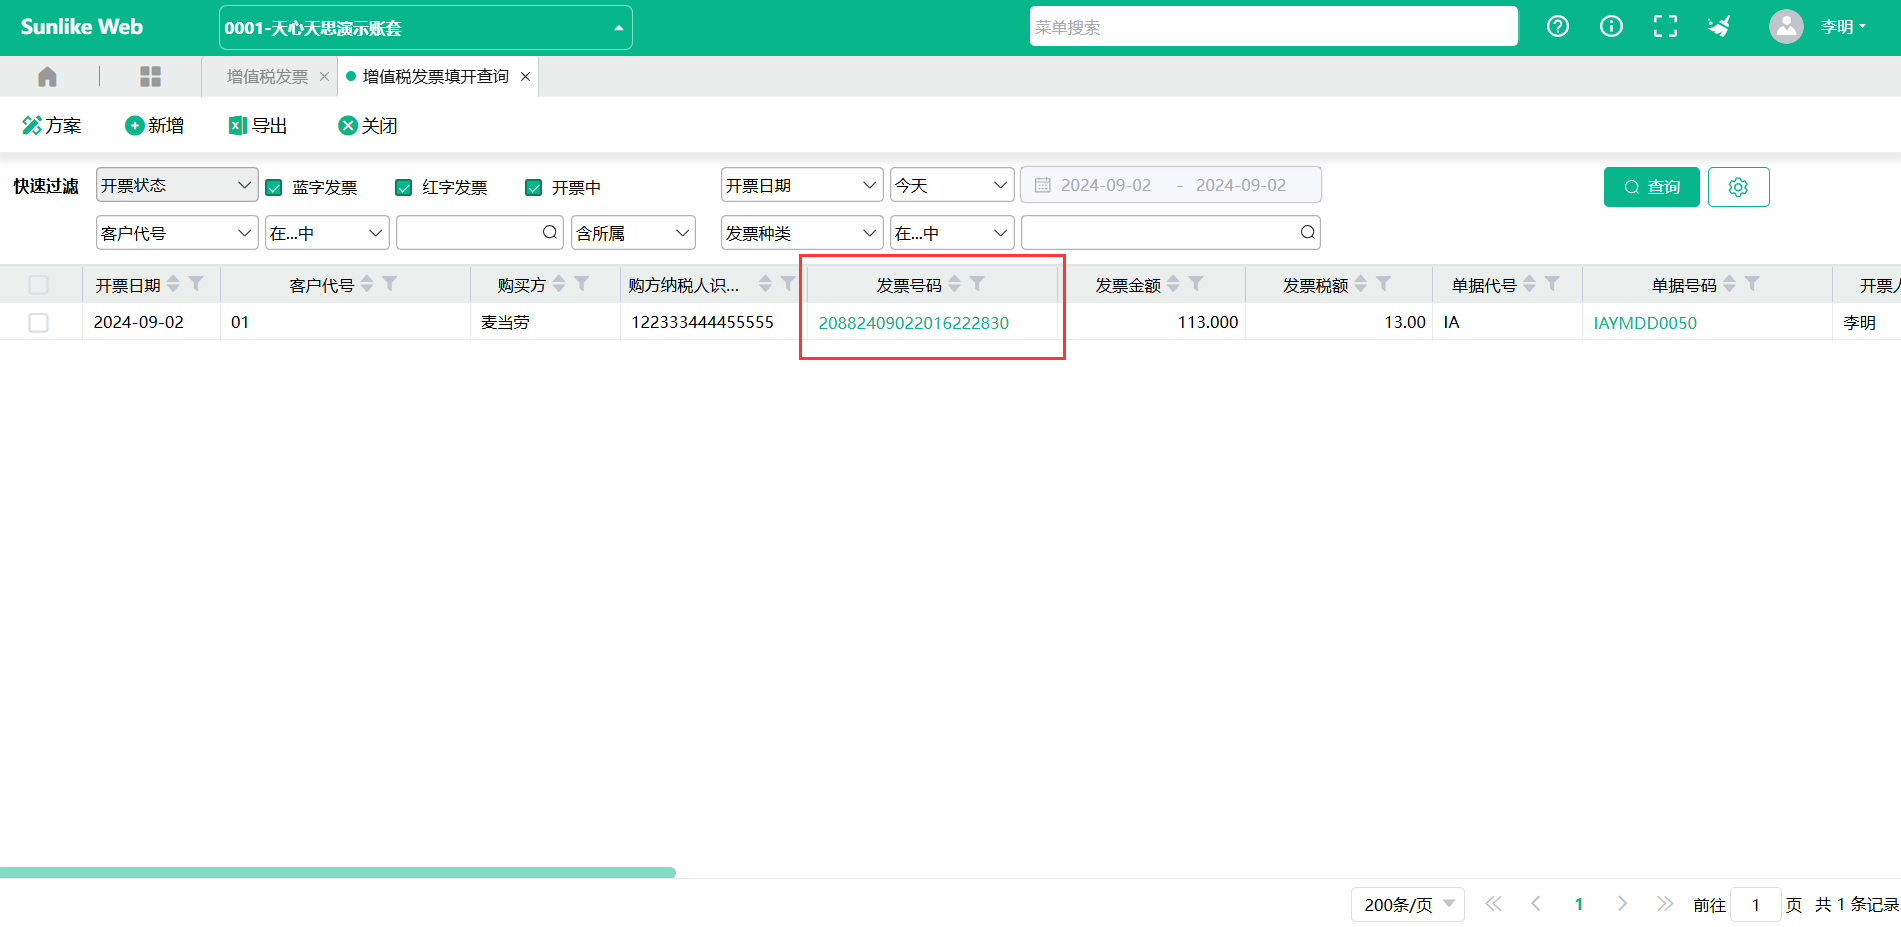1901x927 pixels.
Task: Go to the previous page arrow
Action: 1536,904
